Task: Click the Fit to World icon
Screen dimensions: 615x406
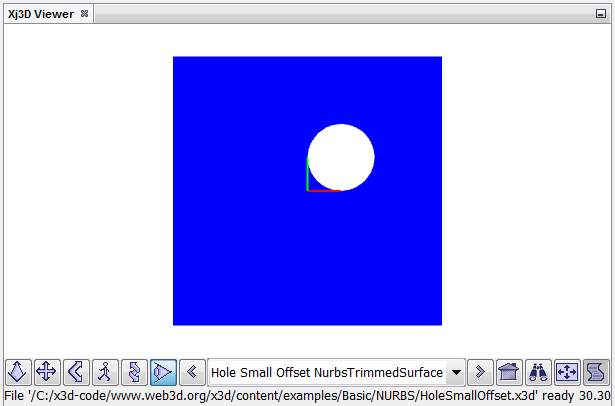Action: pos(567,373)
